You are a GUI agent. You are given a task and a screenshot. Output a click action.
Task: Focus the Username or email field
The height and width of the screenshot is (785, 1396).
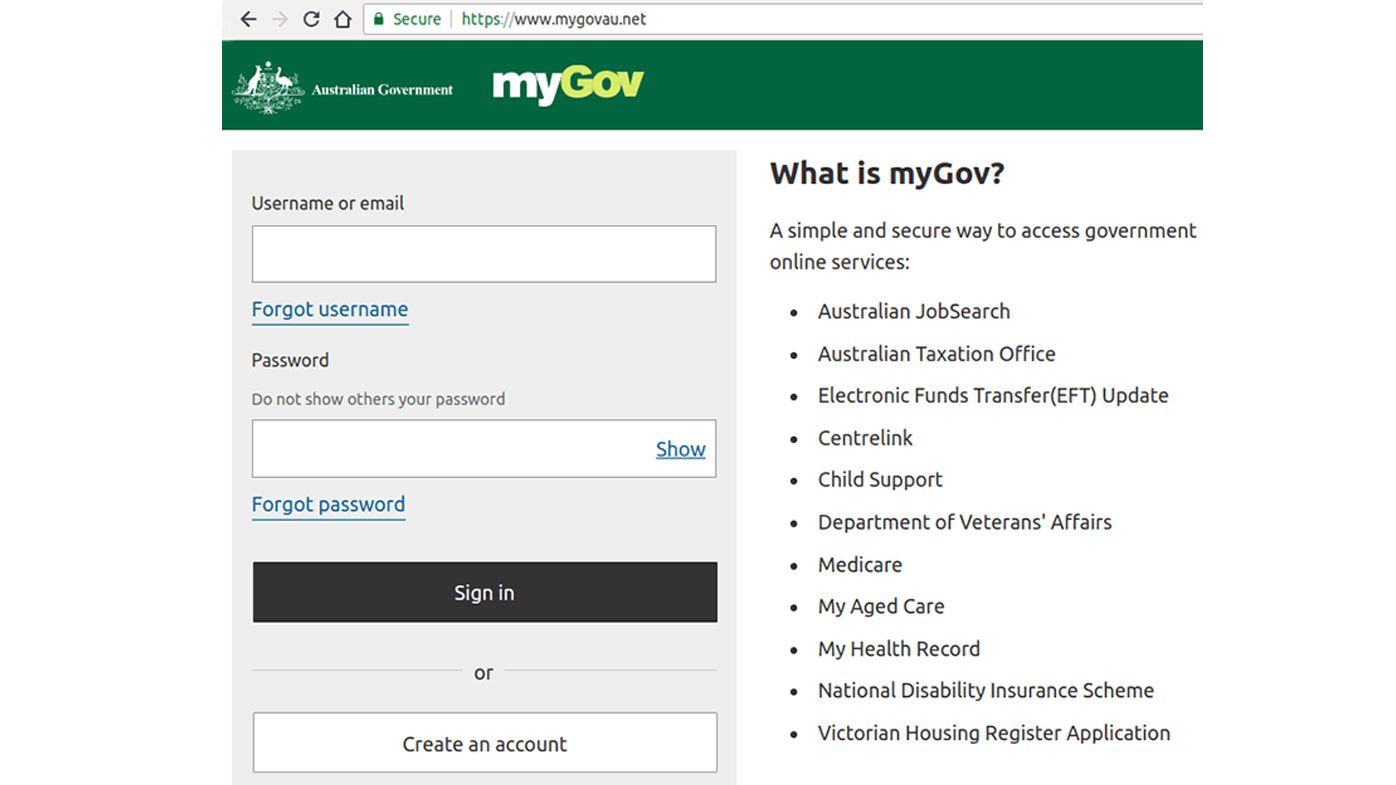484,254
